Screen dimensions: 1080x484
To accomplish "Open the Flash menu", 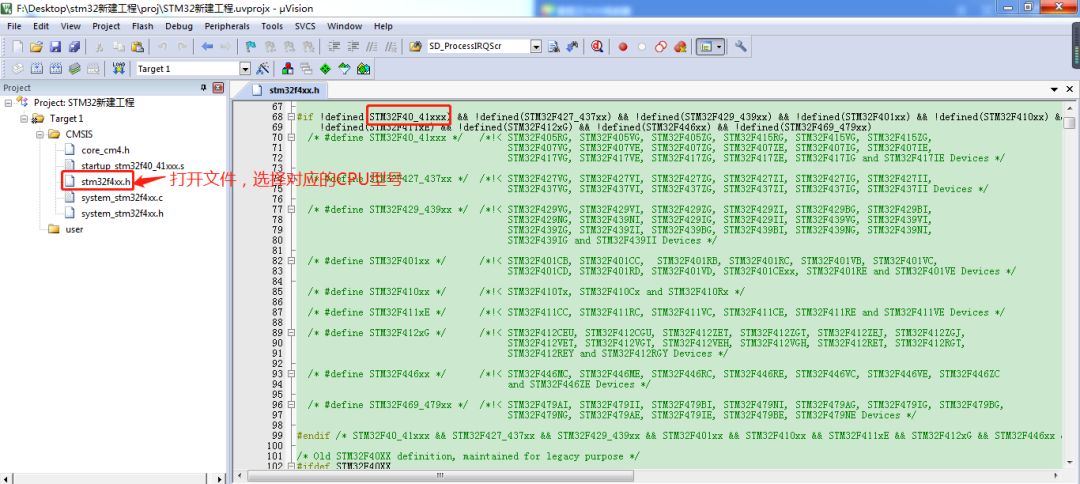I will pos(143,26).
